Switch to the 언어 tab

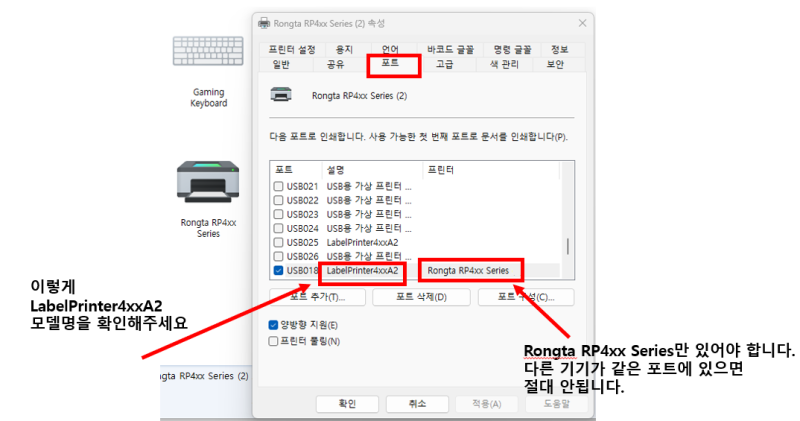pos(390,48)
